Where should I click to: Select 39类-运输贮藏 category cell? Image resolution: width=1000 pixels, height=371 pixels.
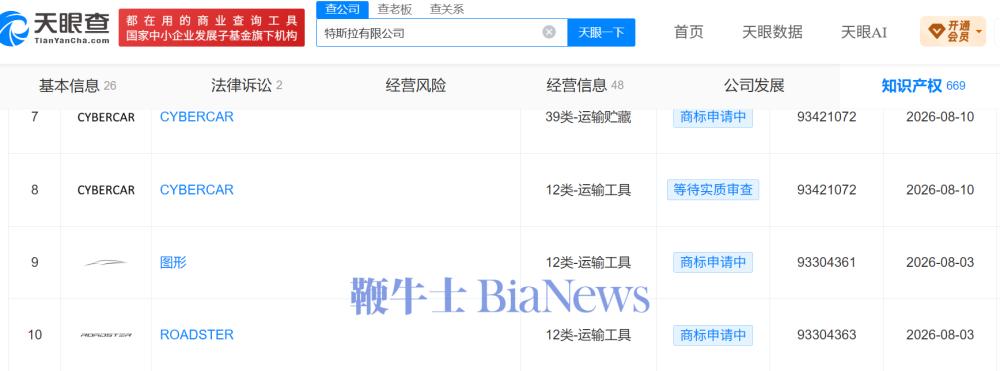coord(588,117)
